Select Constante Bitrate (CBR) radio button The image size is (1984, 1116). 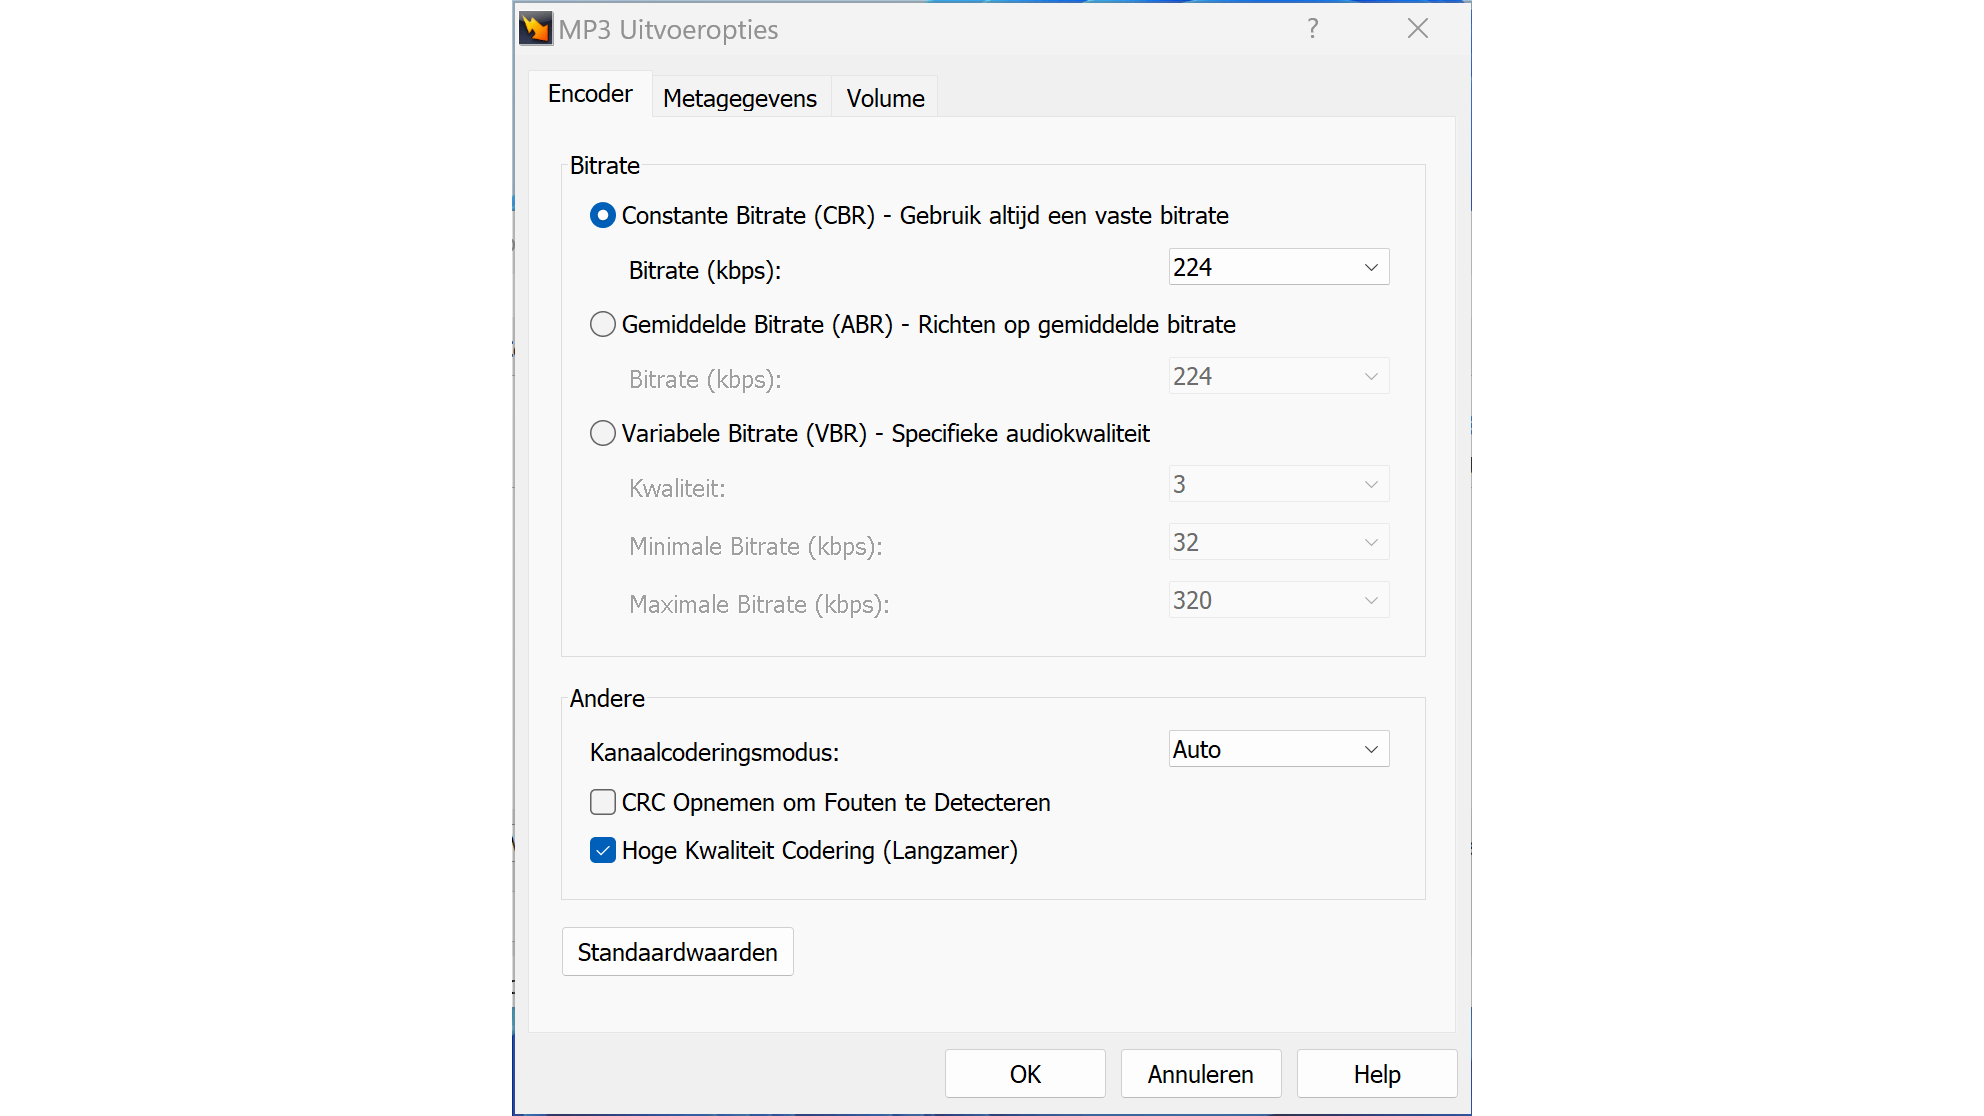pyautogui.click(x=603, y=216)
